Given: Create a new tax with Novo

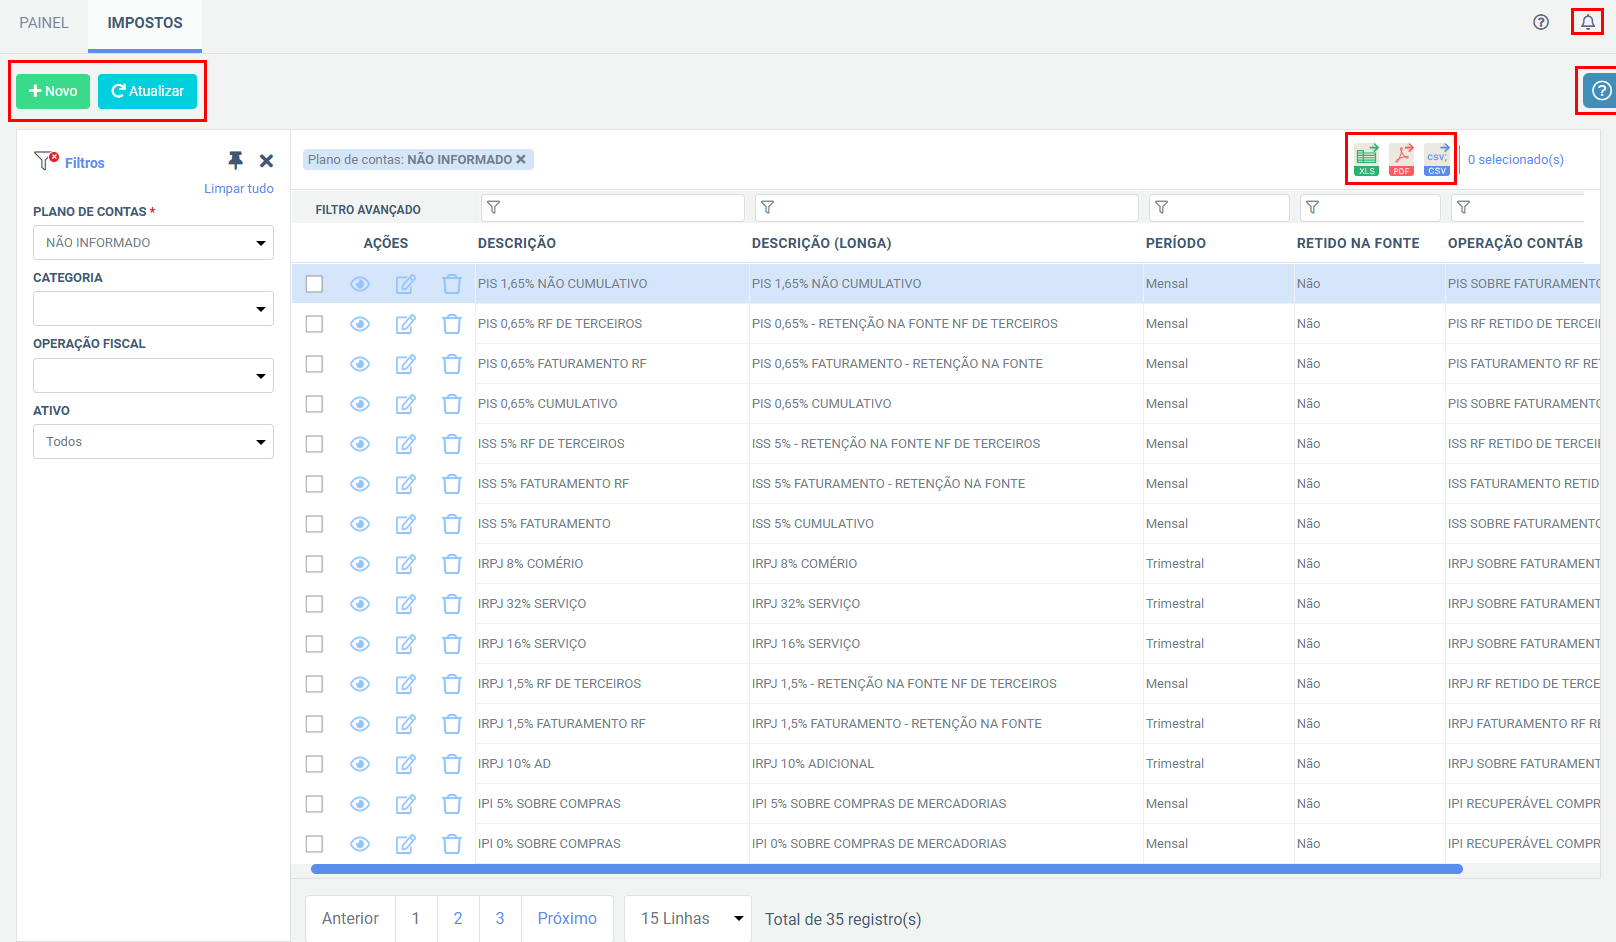Looking at the screenshot, I should 53,91.
